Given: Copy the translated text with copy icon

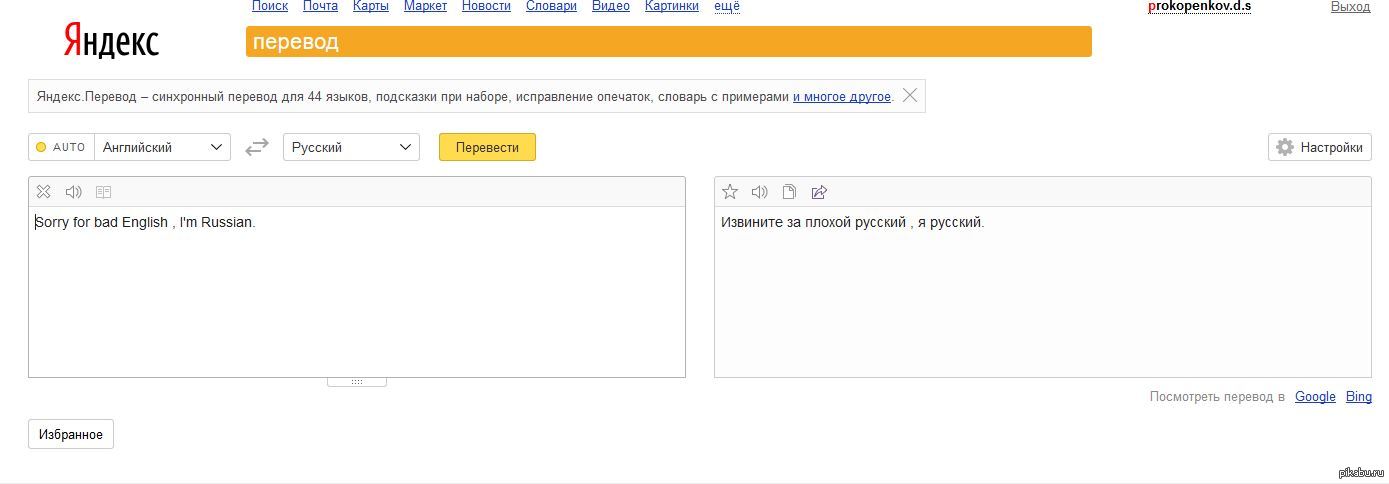Looking at the screenshot, I should (x=789, y=192).
